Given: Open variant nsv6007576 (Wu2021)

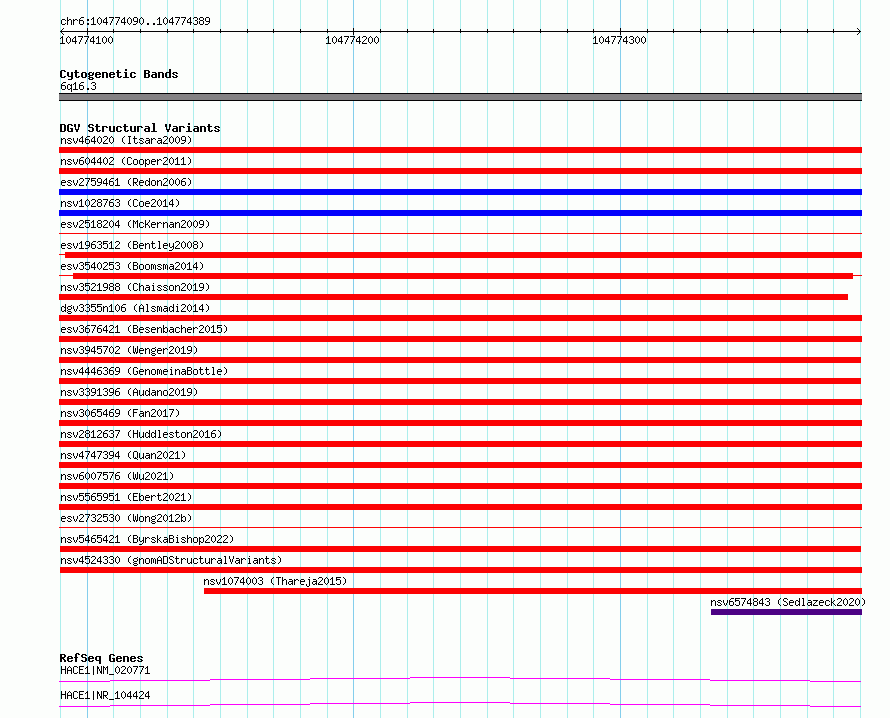Looking at the screenshot, I should click(117, 476).
